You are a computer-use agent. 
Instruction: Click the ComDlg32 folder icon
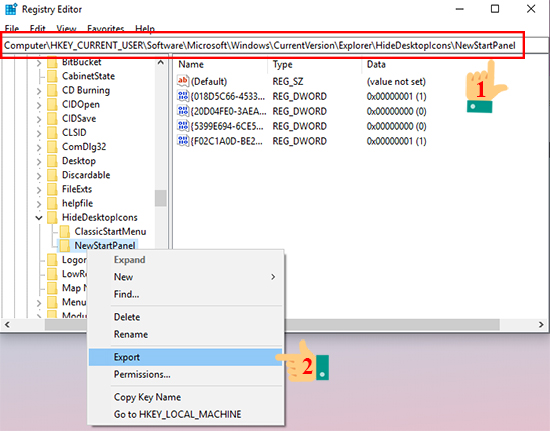pyautogui.click(x=52, y=147)
